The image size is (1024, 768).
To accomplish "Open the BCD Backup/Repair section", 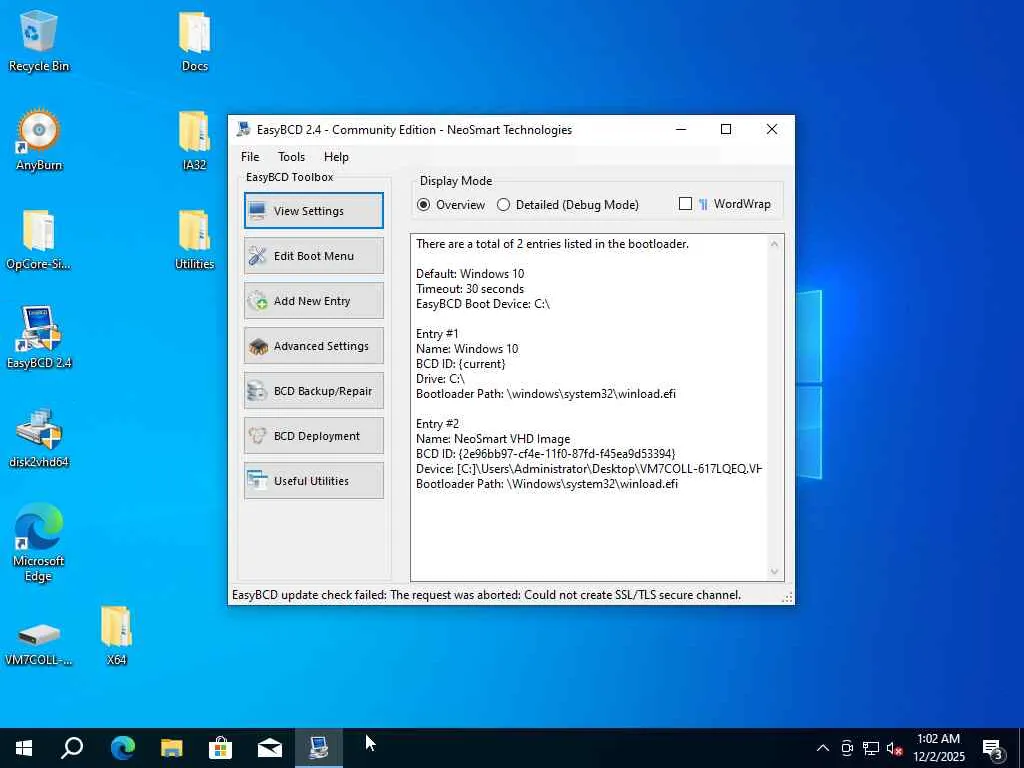I will point(313,391).
